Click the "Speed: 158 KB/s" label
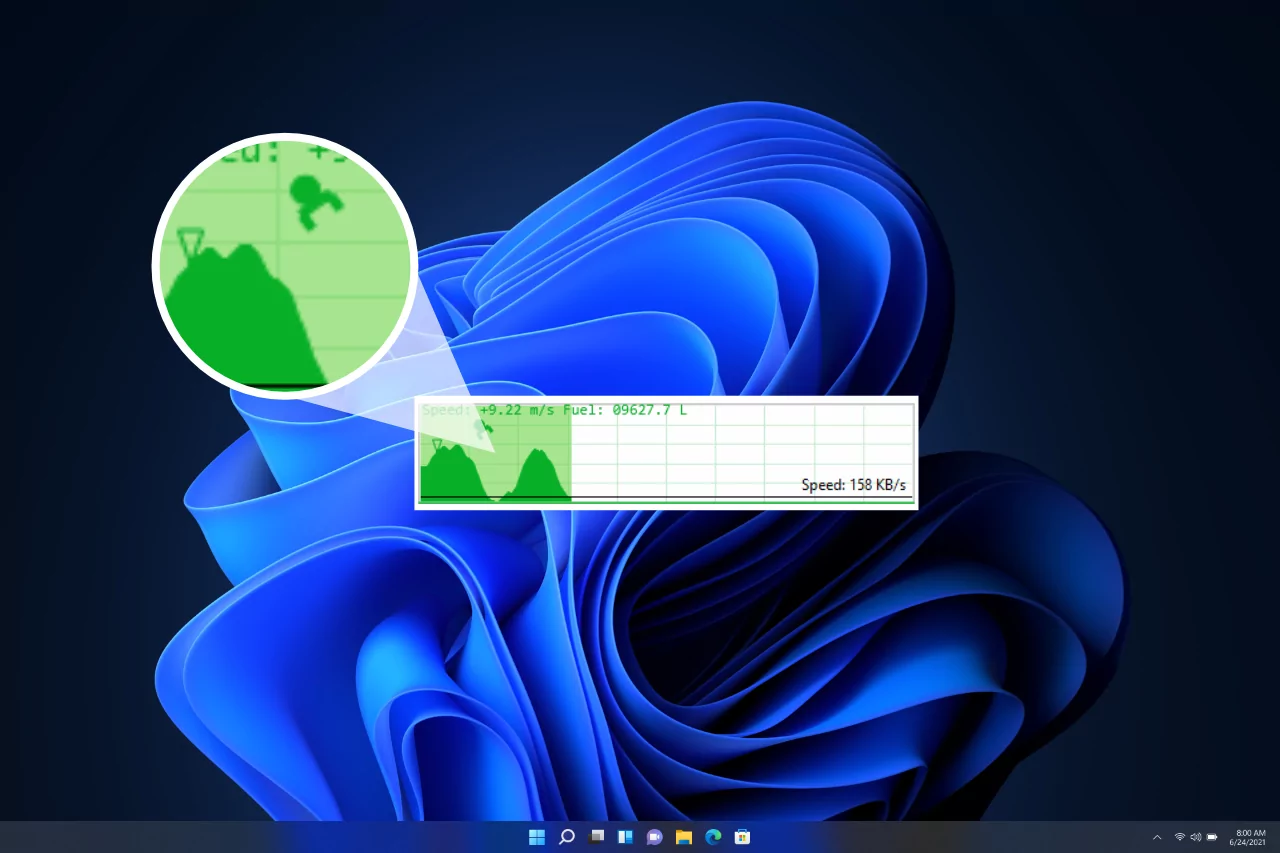The image size is (1280, 853). pyautogui.click(x=853, y=485)
